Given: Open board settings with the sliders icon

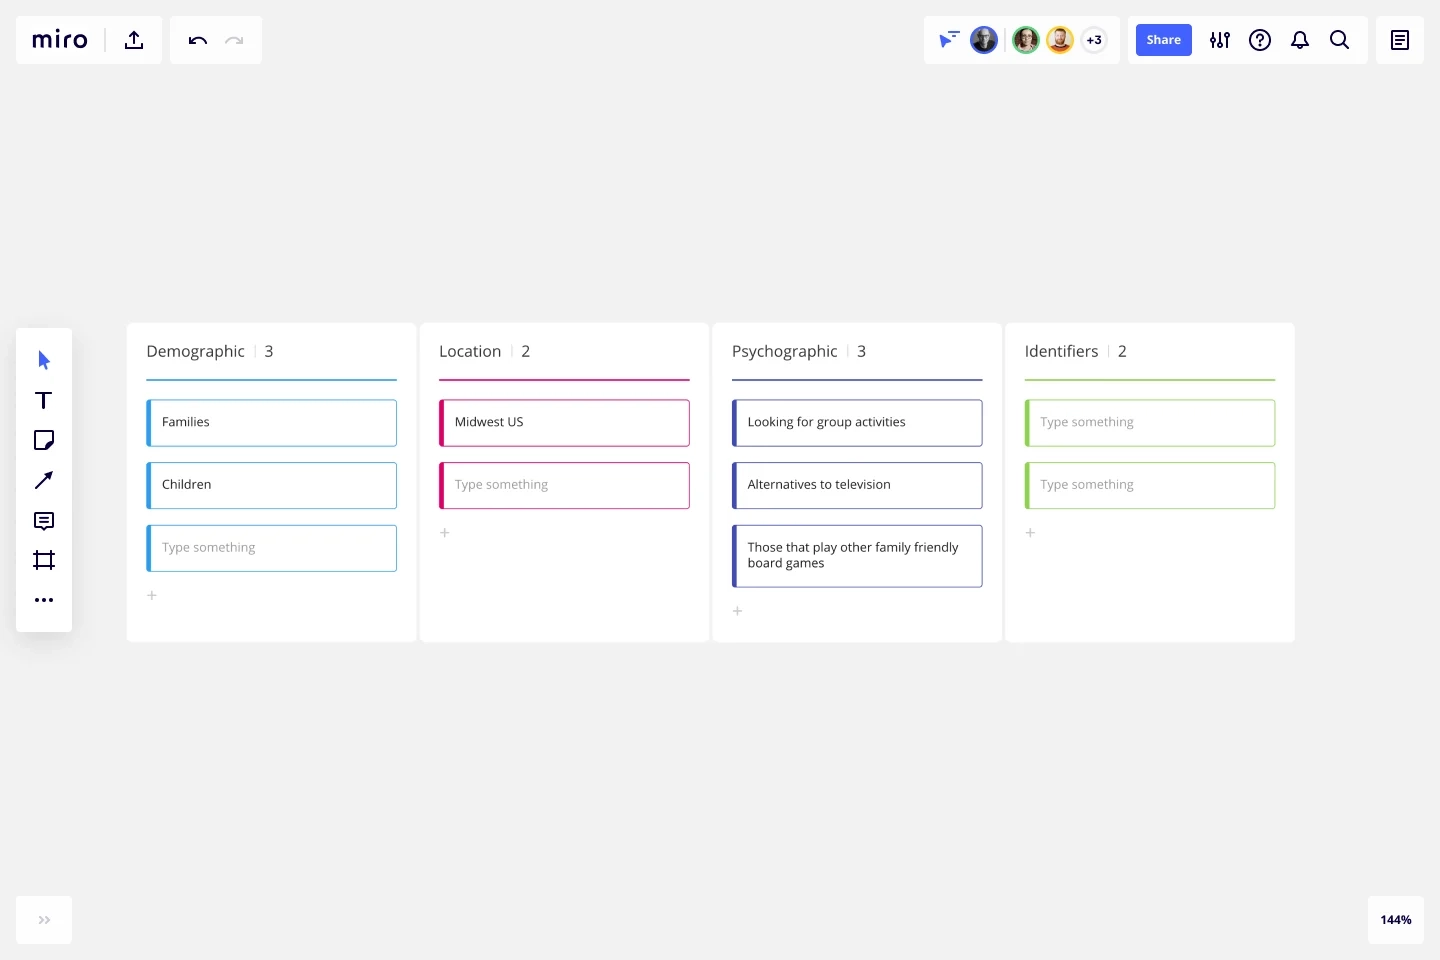Looking at the screenshot, I should [x=1220, y=40].
